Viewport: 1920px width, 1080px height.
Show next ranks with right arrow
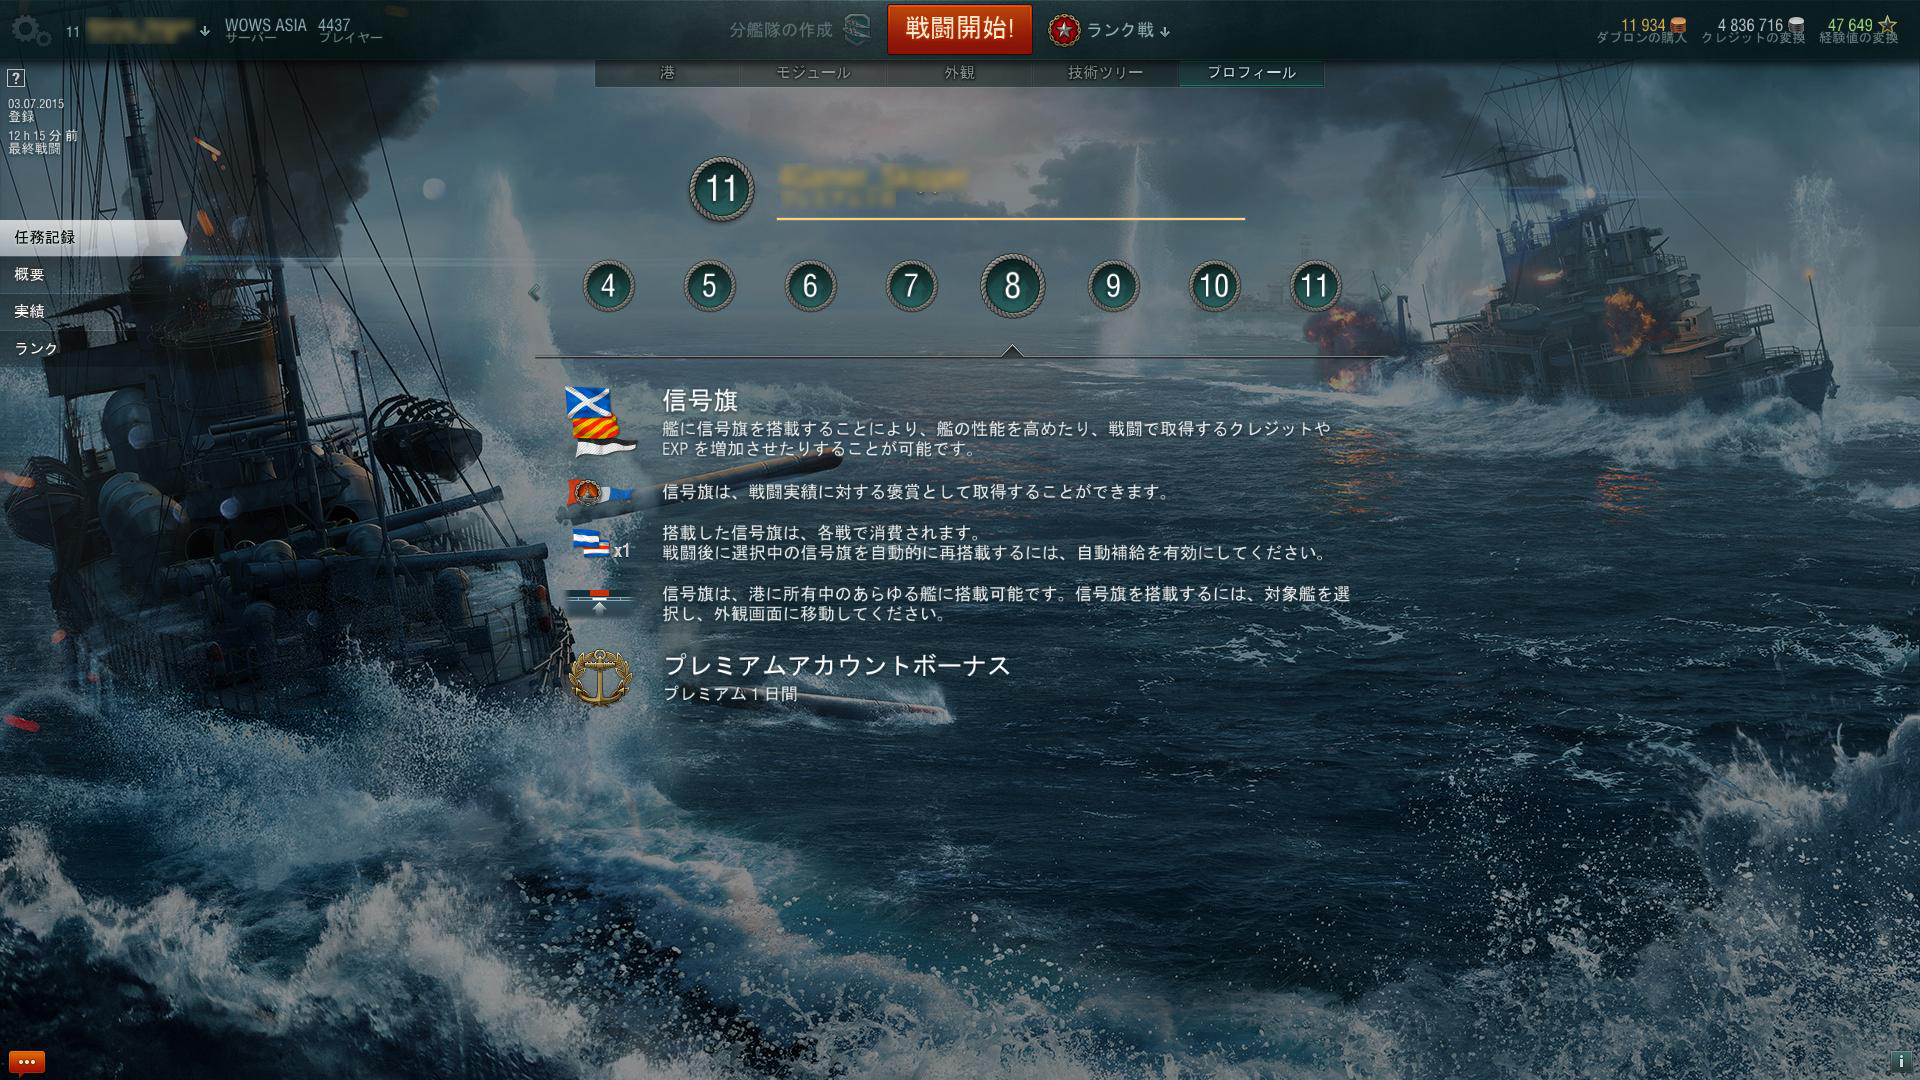pyautogui.click(x=1386, y=293)
